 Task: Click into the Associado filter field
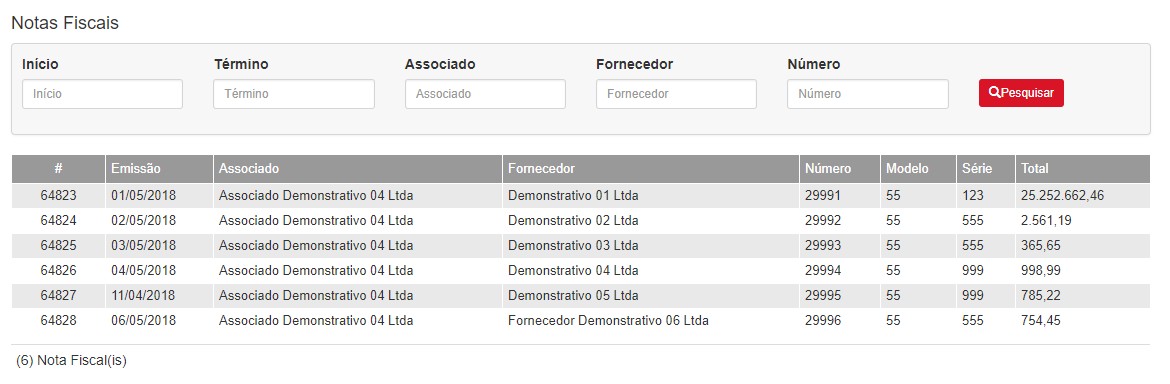pyautogui.click(x=485, y=94)
